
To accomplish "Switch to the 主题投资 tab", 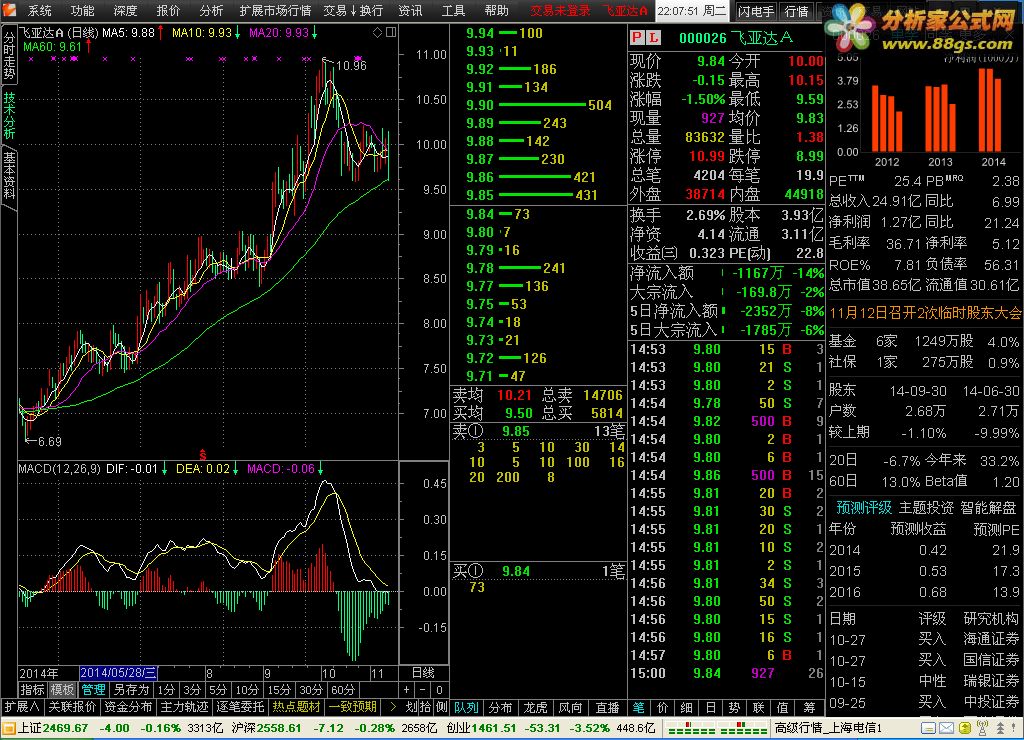I will tap(926, 507).
